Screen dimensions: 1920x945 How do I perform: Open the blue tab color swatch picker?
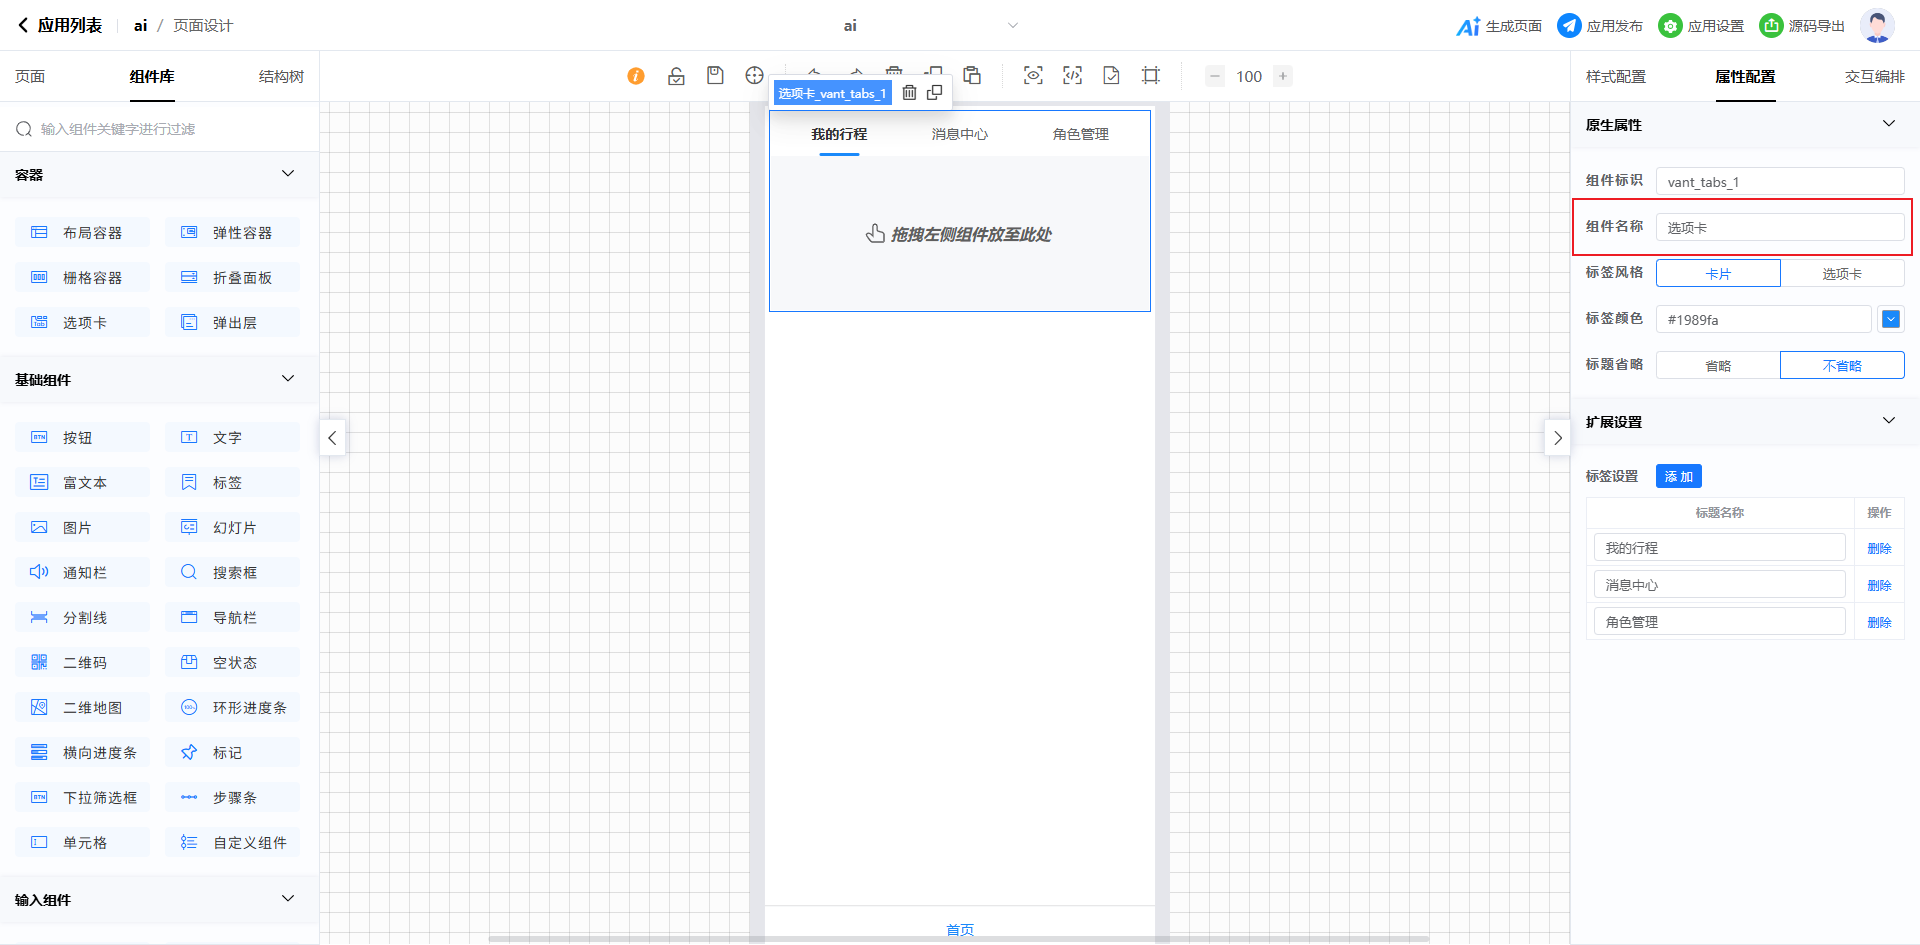click(1890, 319)
